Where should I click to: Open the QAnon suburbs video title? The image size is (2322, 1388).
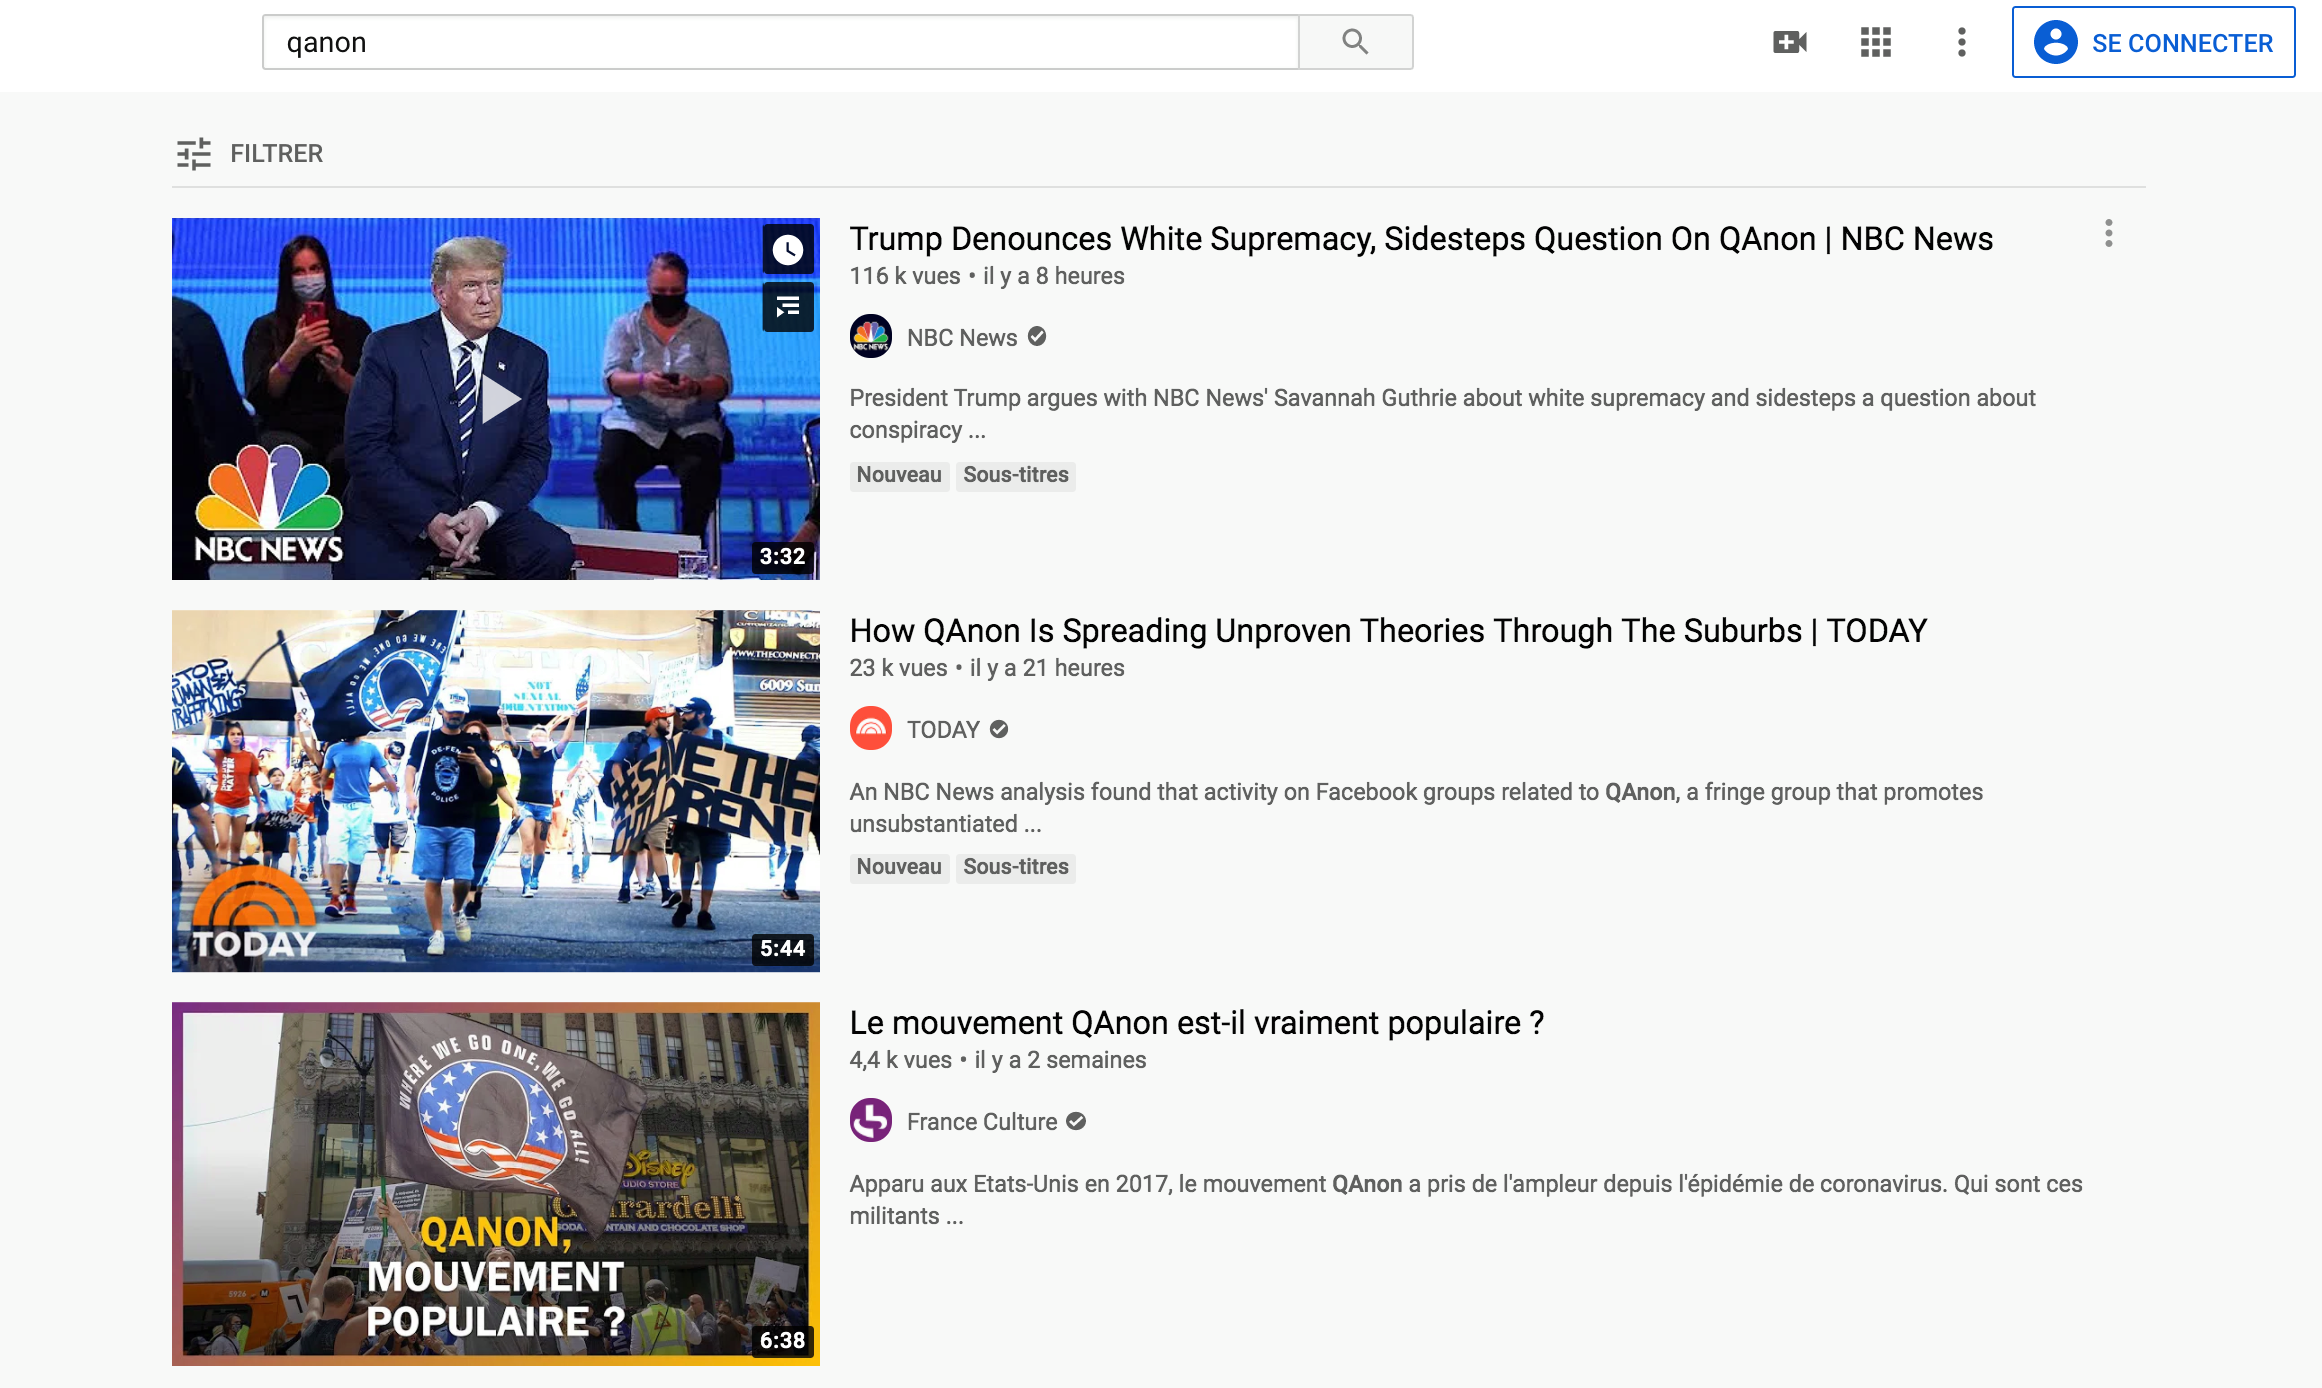(1386, 631)
